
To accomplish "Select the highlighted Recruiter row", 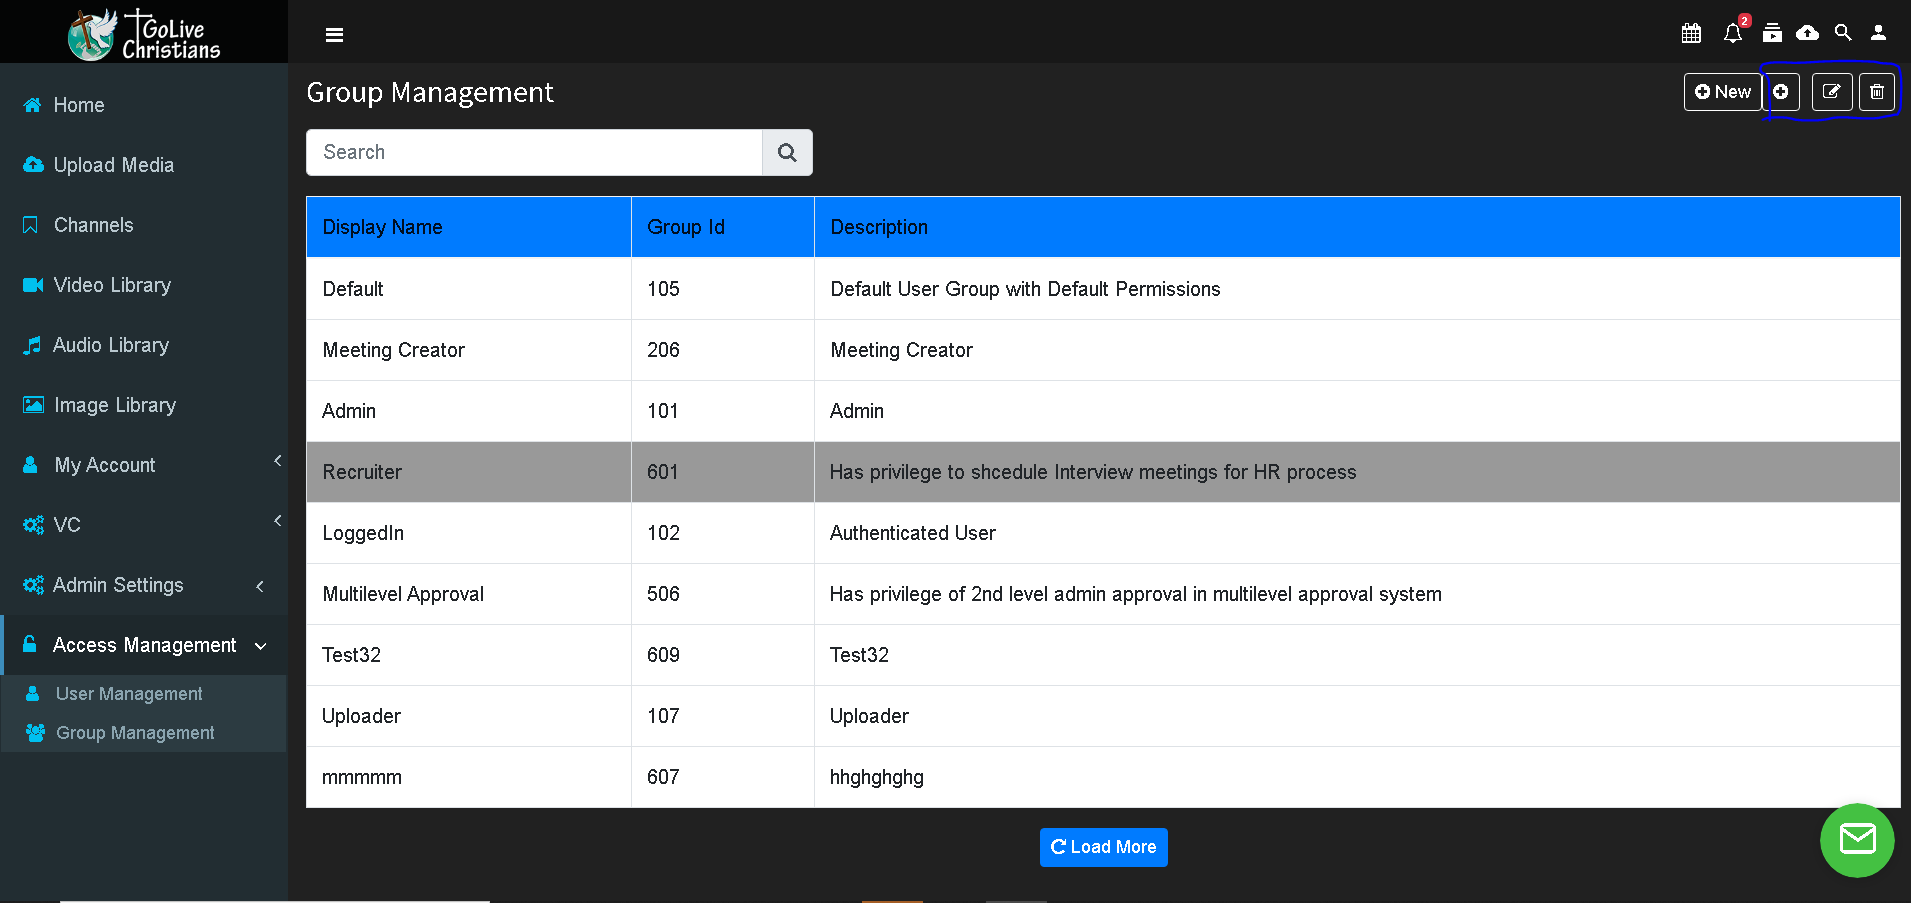I will click(x=1103, y=472).
